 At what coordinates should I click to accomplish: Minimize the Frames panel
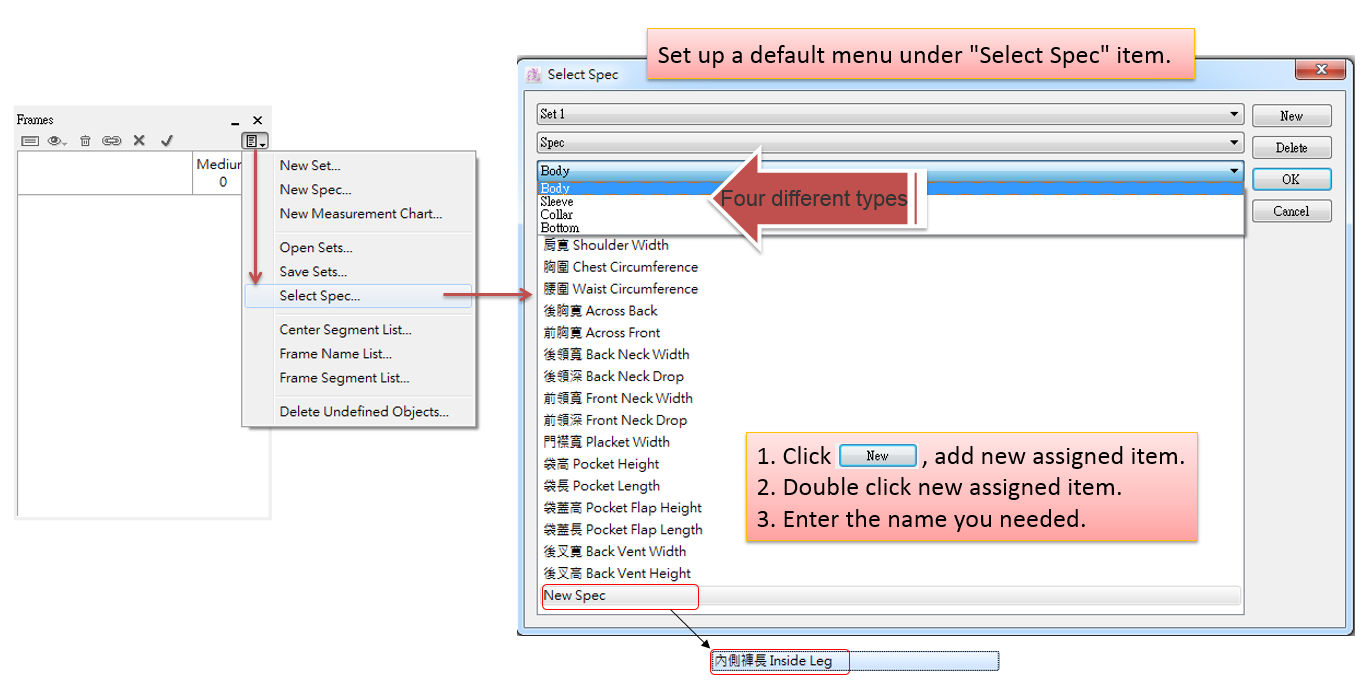(x=234, y=120)
